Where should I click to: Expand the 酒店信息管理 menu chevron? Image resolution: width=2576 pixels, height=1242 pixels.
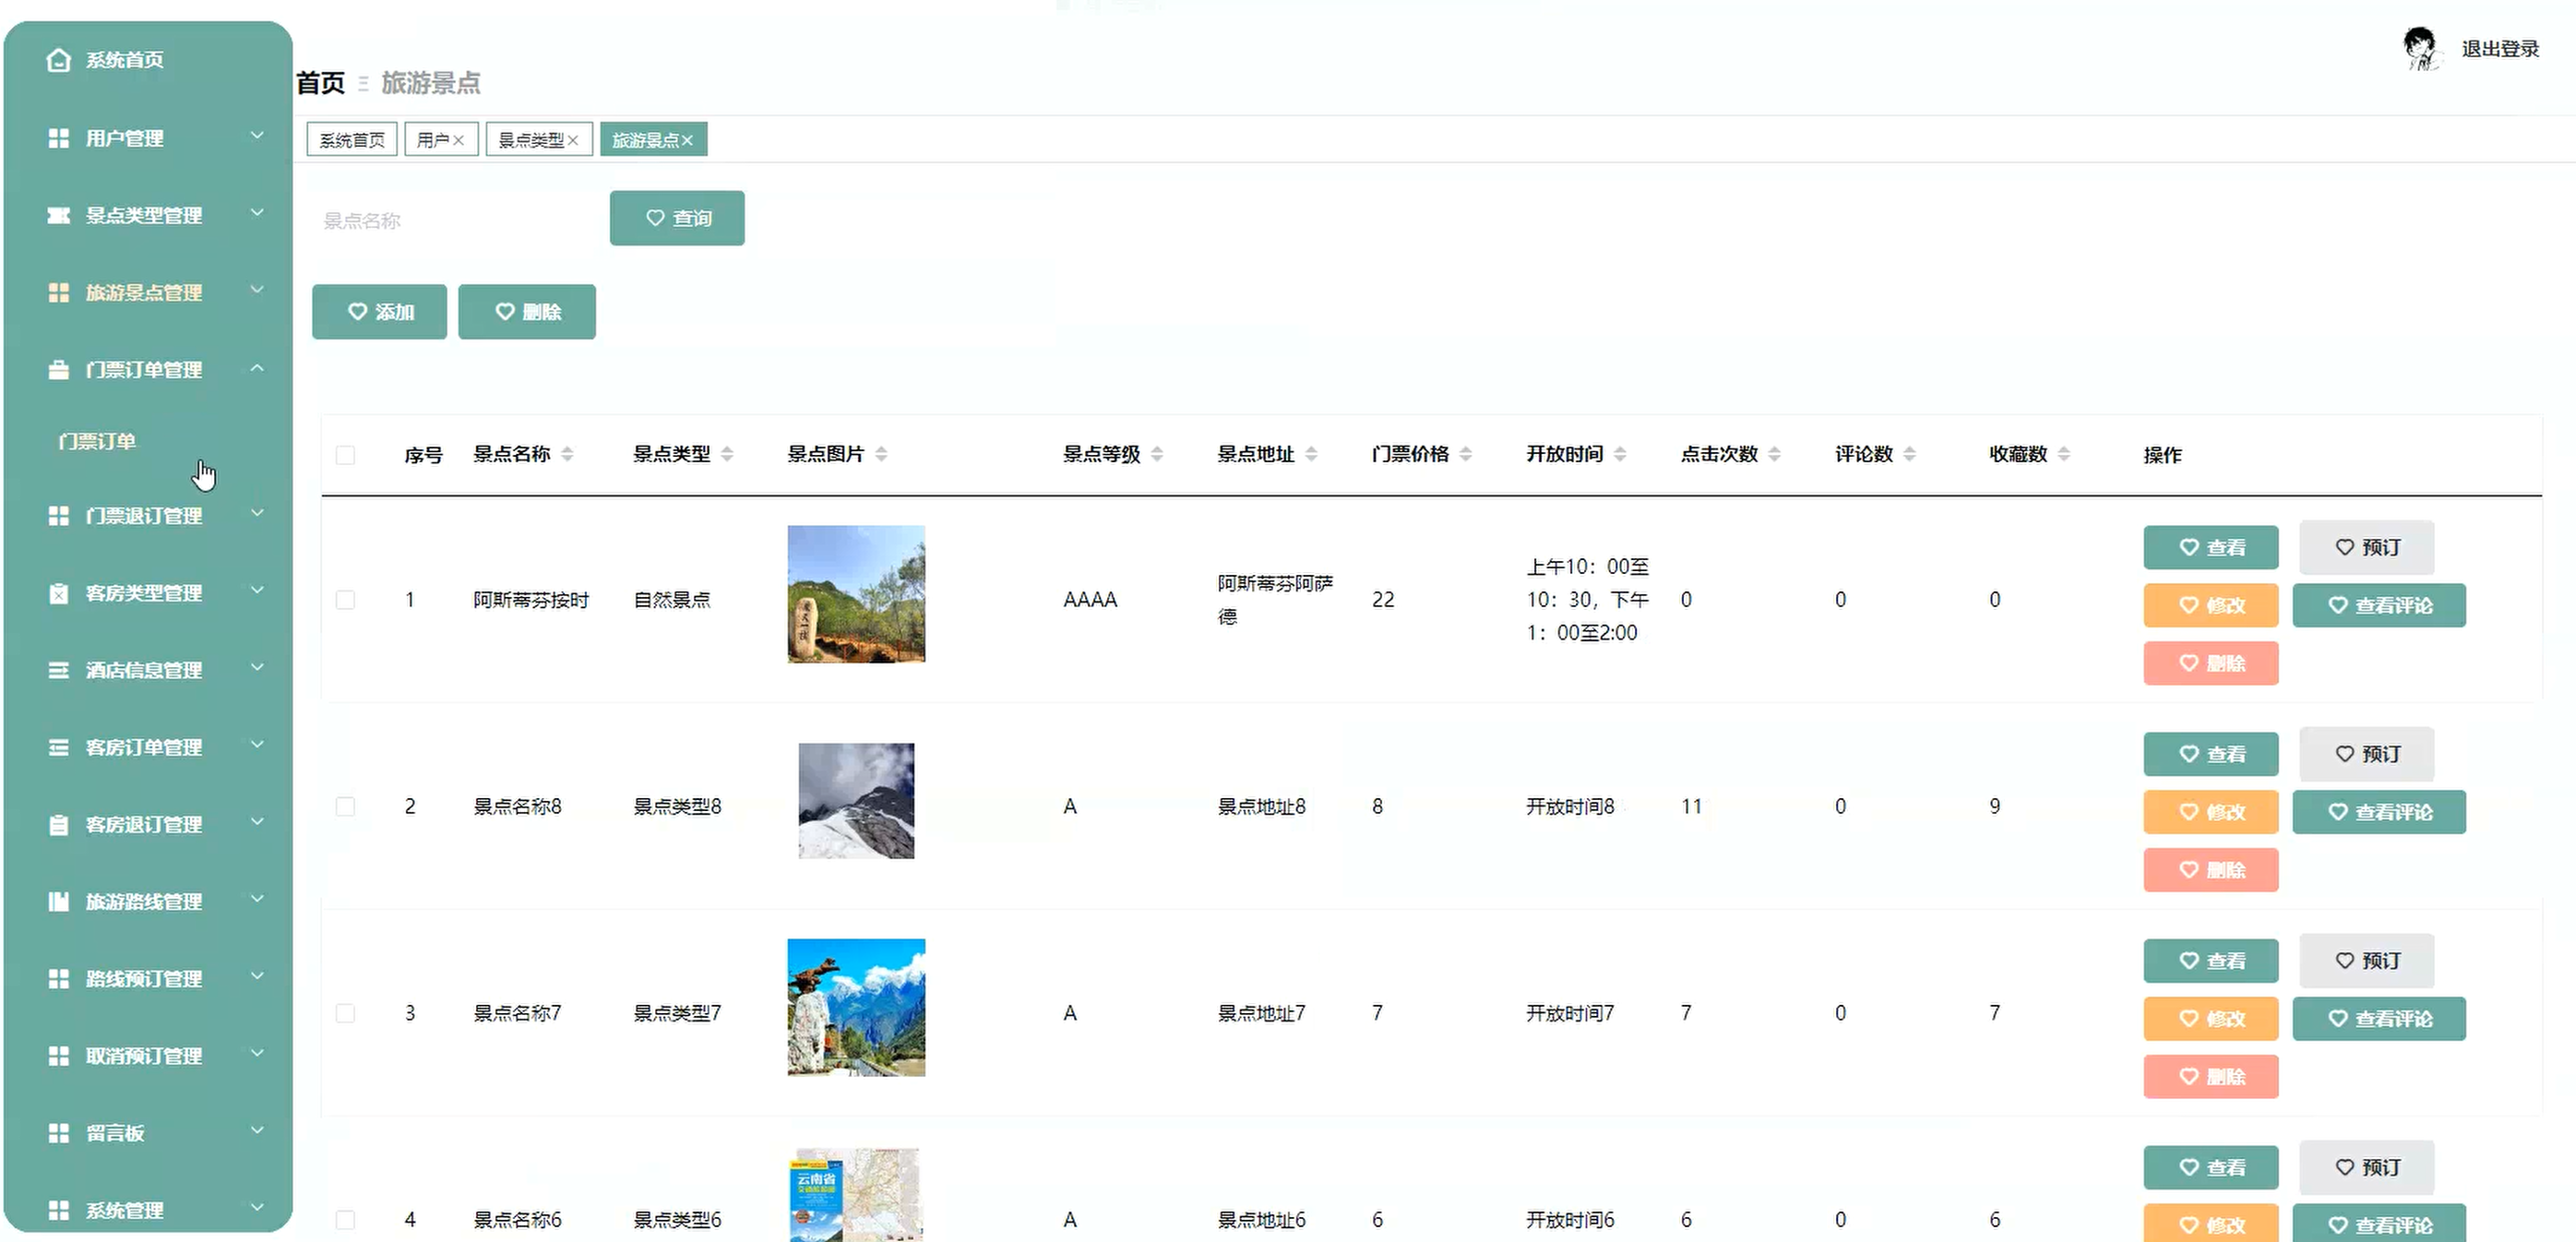pyautogui.click(x=257, y=667)
